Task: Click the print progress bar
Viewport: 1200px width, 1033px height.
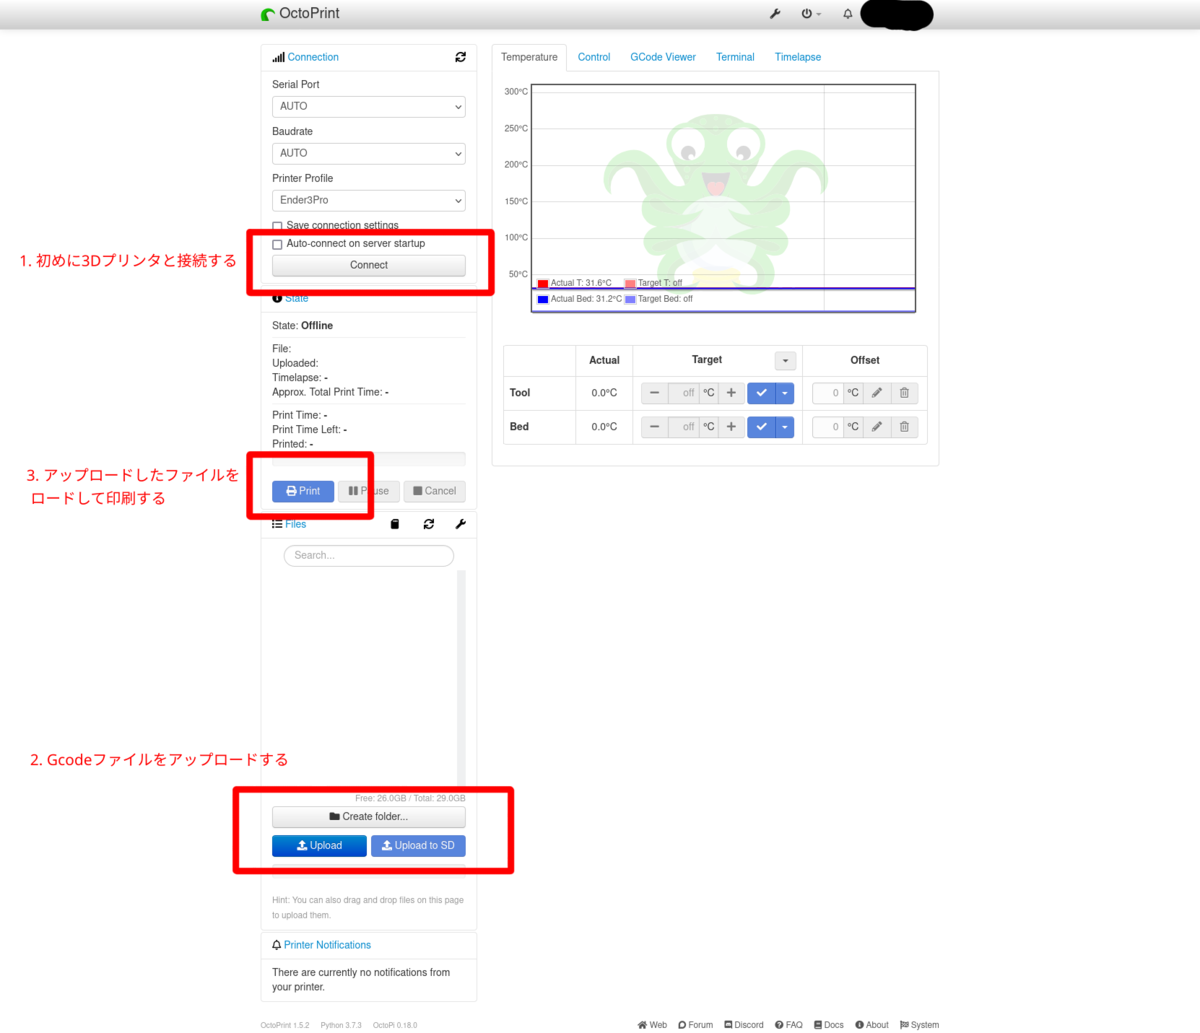Action: pos(369,459)
